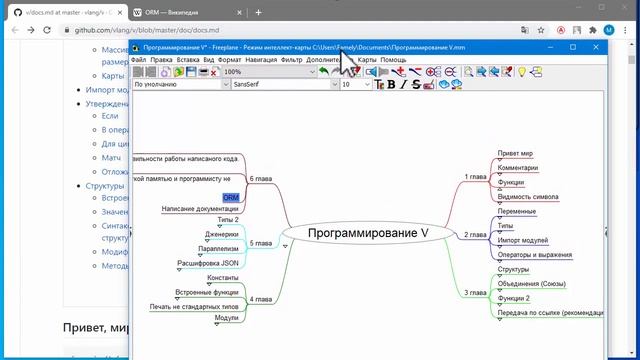
Task: Bookmark this page with the star icon
Action: [x=541, y=30]
